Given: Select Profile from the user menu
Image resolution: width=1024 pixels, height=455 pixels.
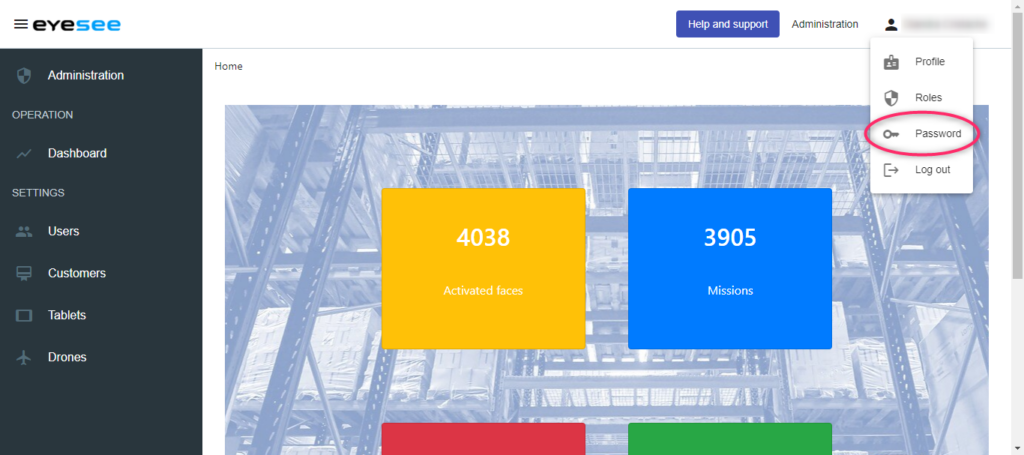Looking at the screenshot, I should point(929,62).
